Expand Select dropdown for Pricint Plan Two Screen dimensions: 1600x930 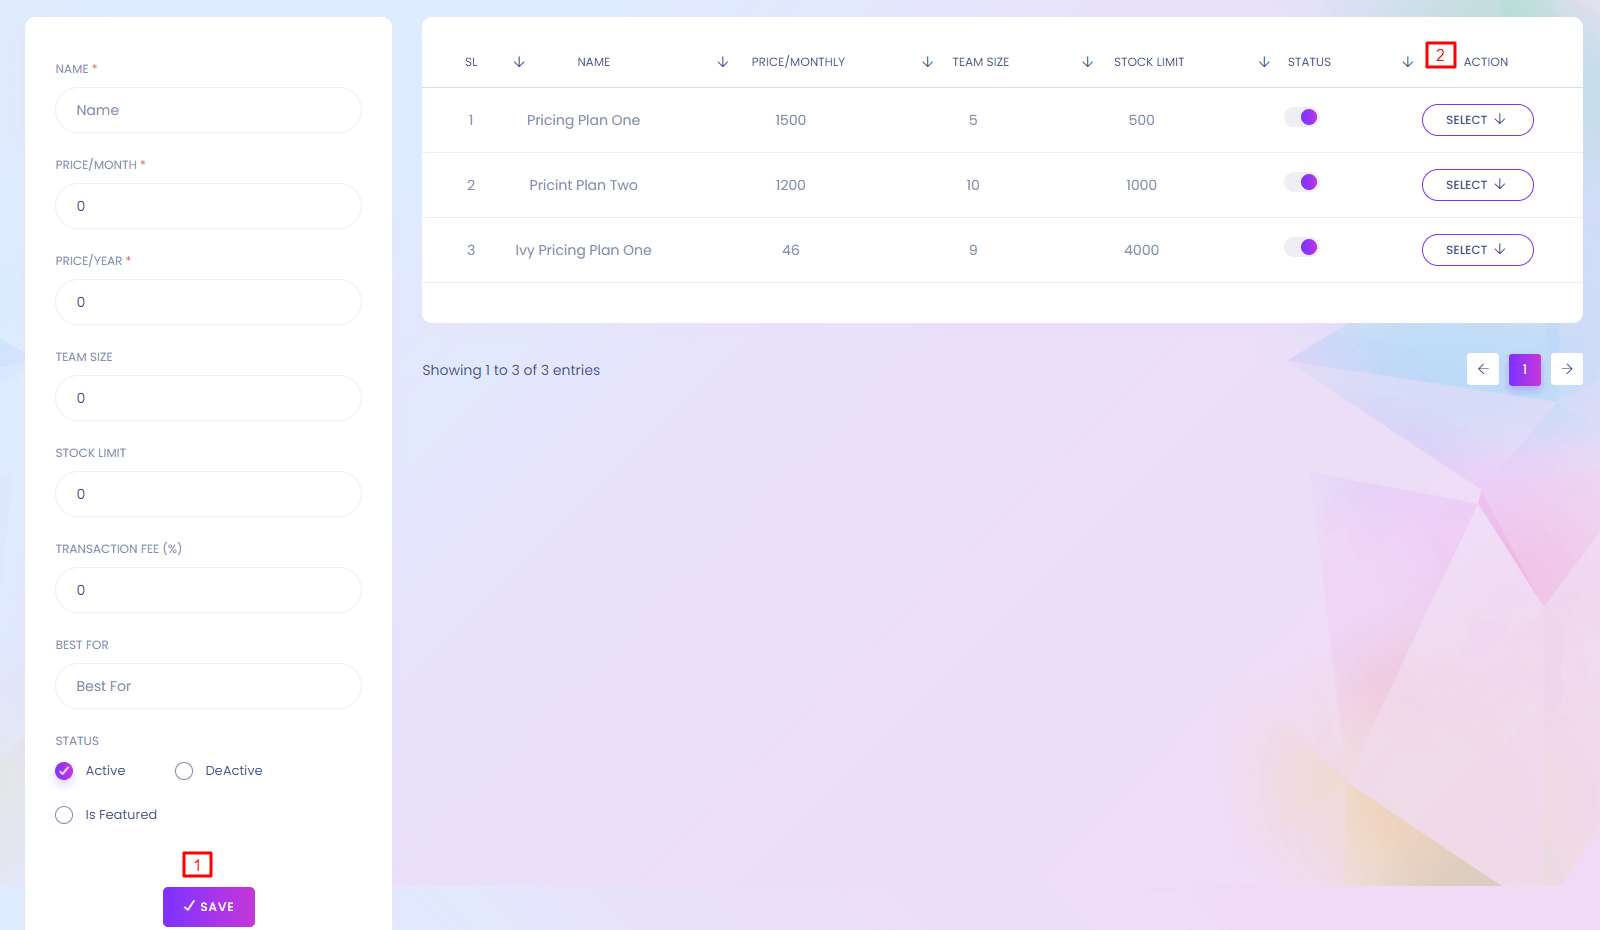point(1477,185)
